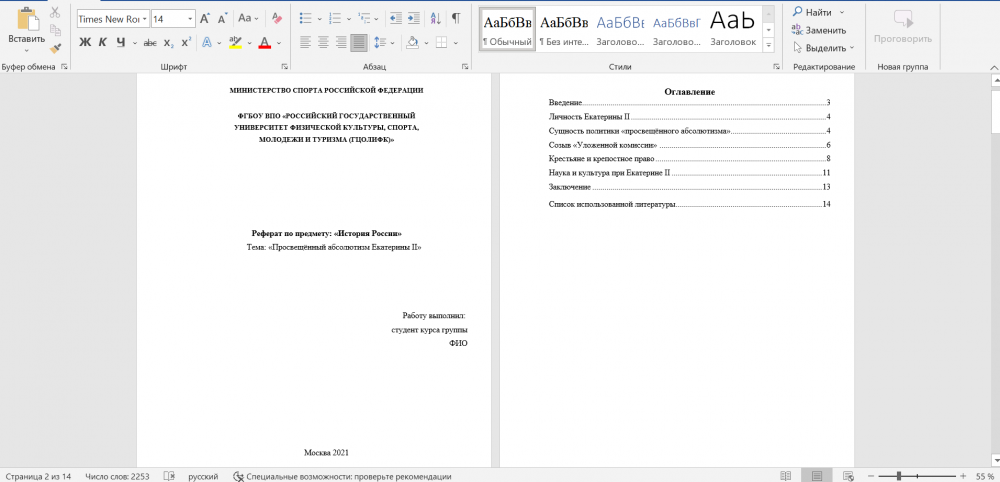
Task: Toggle strikethrough text formatting
Action: [x=150, y=42]
